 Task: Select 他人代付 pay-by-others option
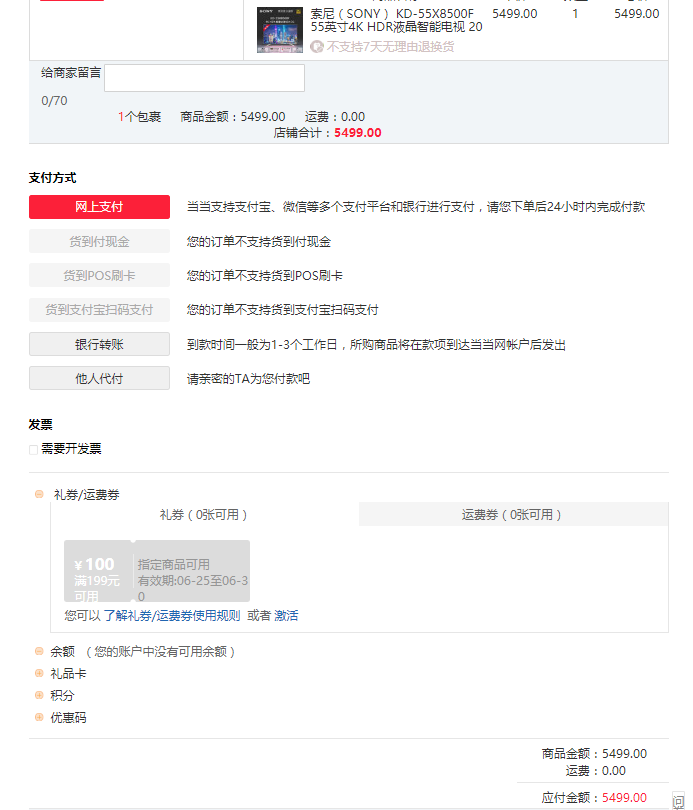point(98,378)
